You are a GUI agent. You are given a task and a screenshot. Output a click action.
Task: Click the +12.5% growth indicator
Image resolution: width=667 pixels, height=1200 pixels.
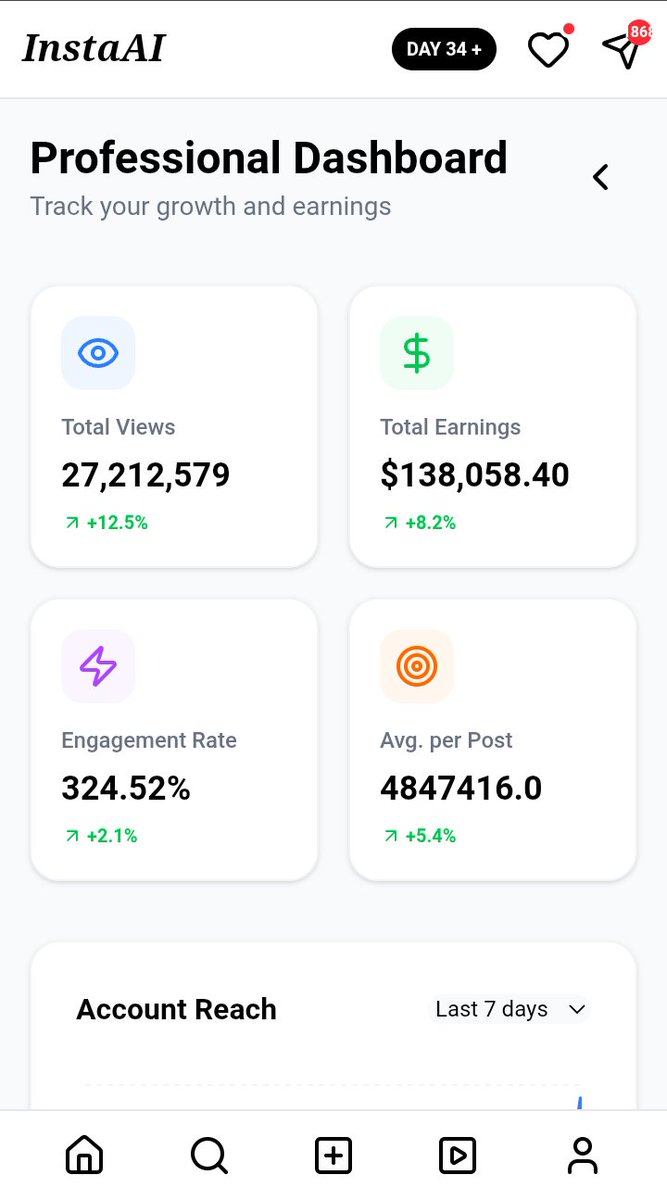[x=105, y=522]
